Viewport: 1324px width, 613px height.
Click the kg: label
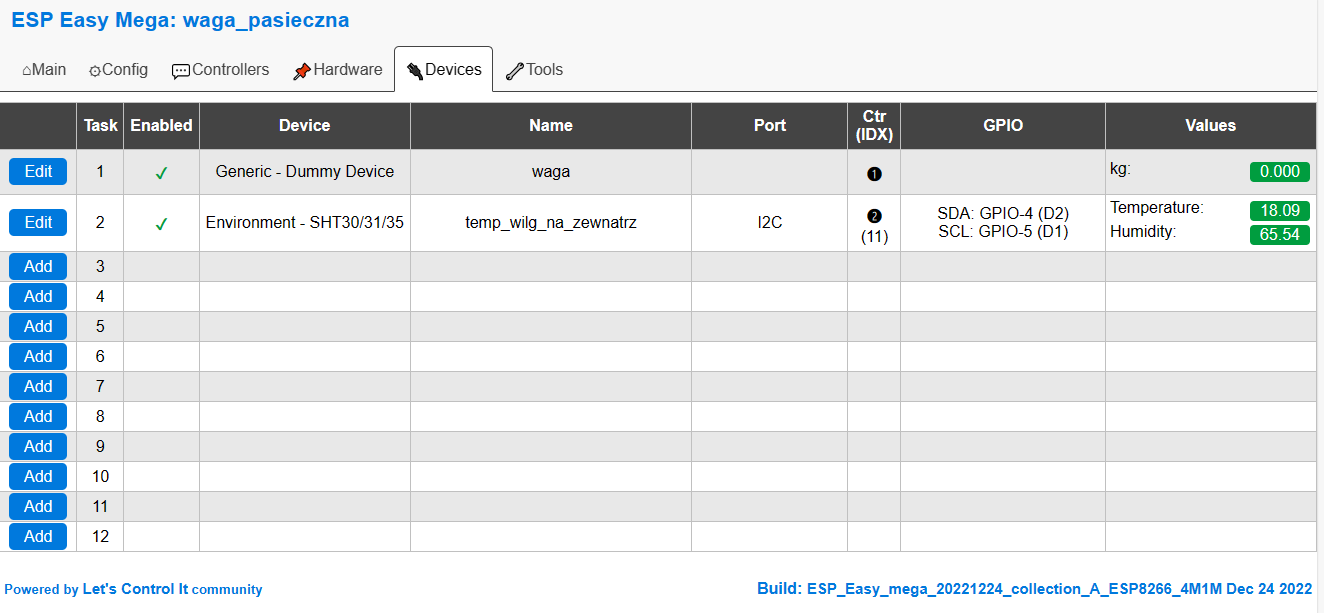pyautogui.click(x=1120, y=169)
